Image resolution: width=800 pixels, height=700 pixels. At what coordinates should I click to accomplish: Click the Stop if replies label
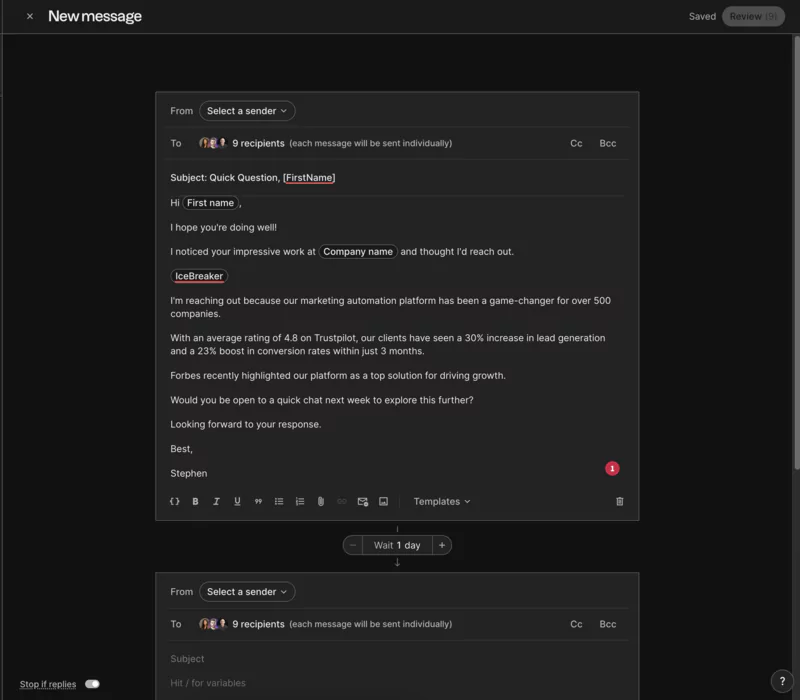pyautogui.click(x=48, y=684)
